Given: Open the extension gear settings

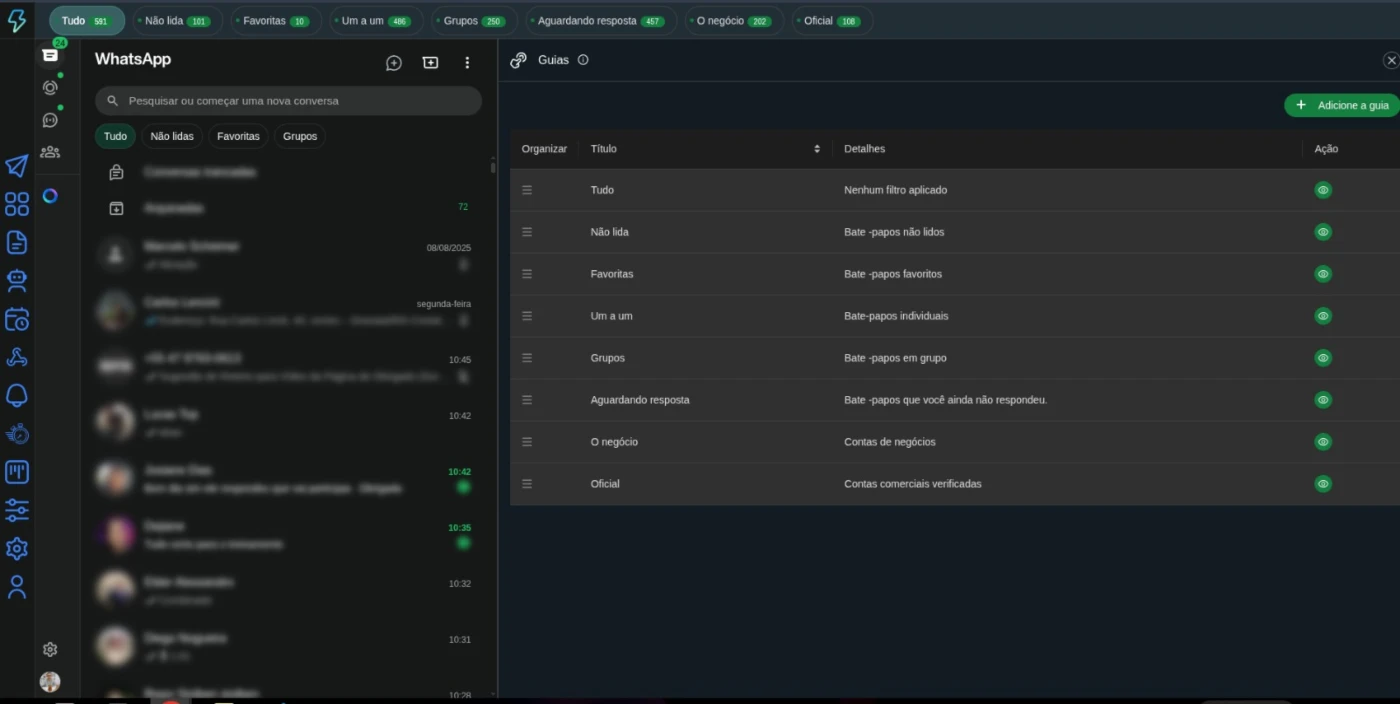Looking at the screenshot, I should tap(17, 549).
